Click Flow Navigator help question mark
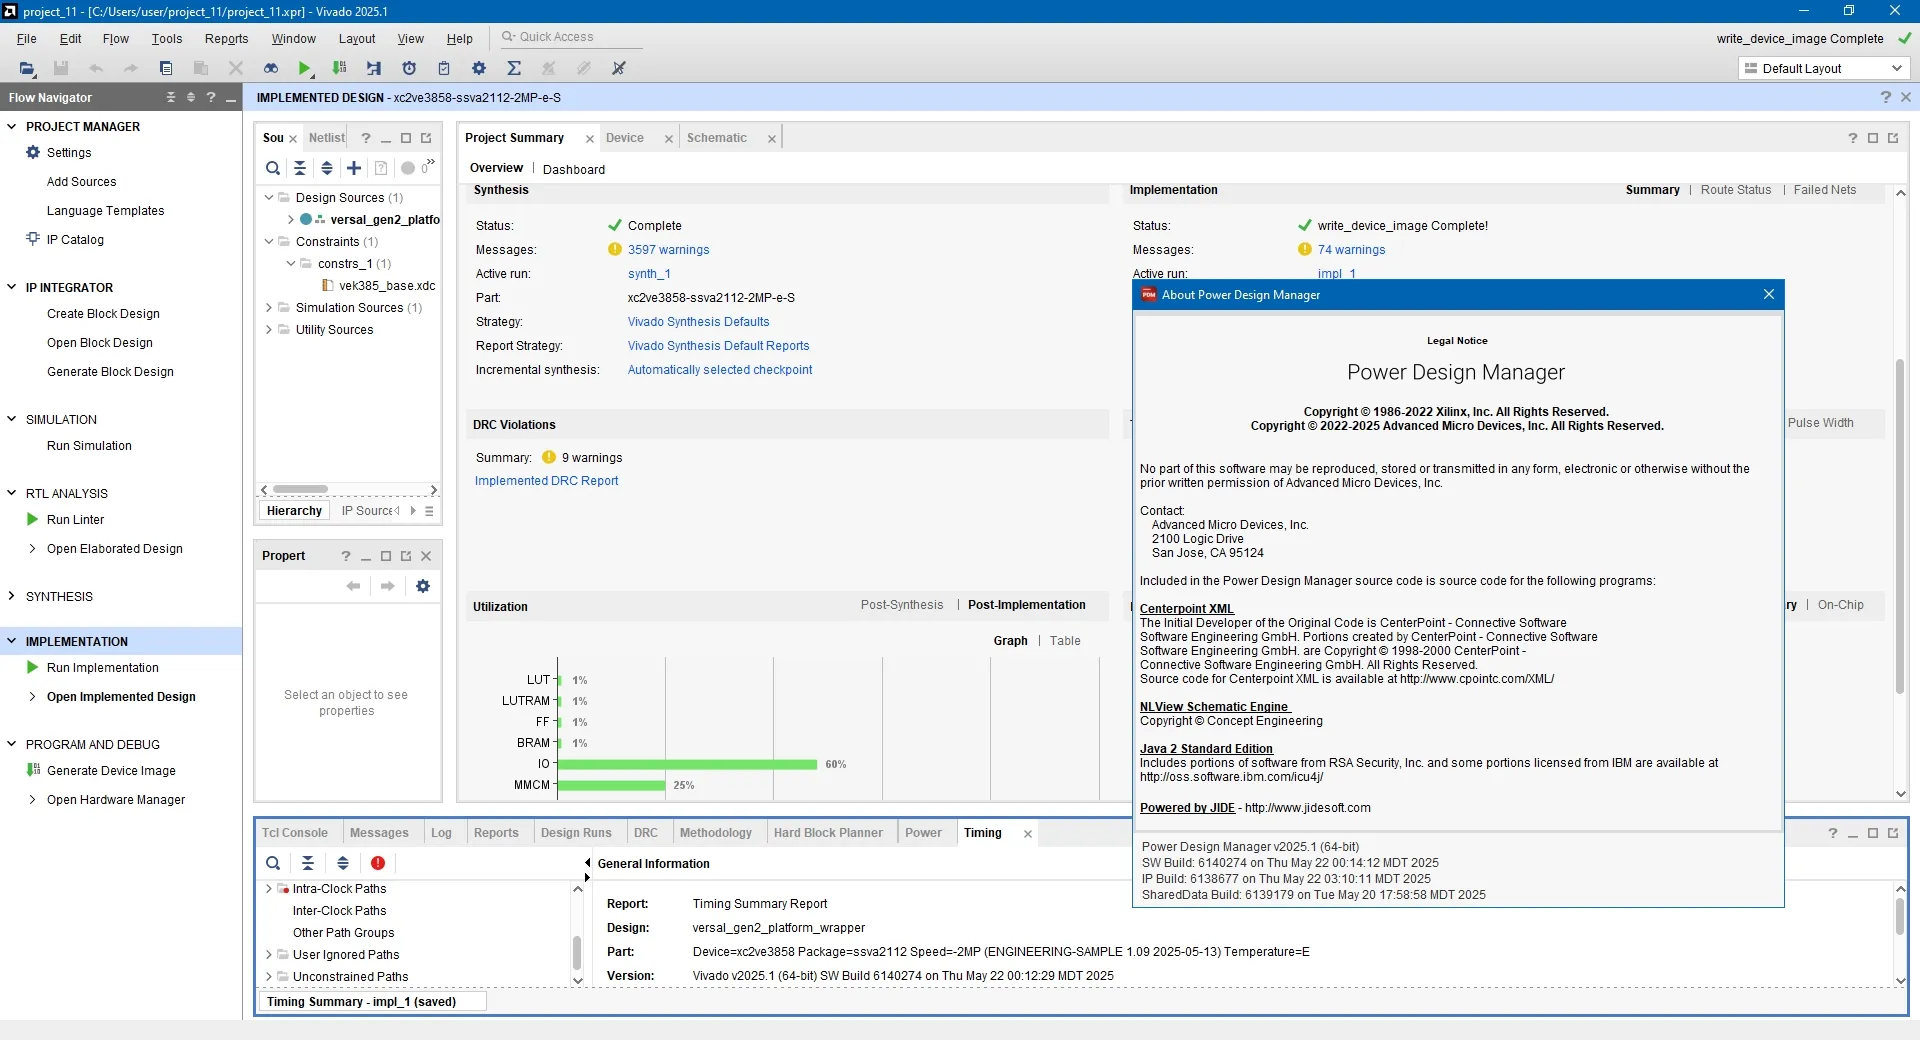Screen dimensions: 1920x1040 pos(211,97)
